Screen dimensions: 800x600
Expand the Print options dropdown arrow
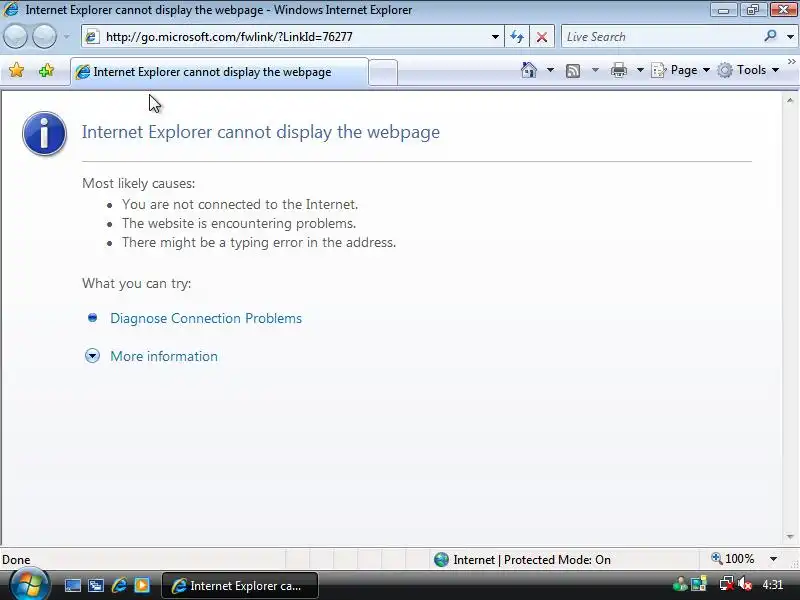tap(640, 70)
